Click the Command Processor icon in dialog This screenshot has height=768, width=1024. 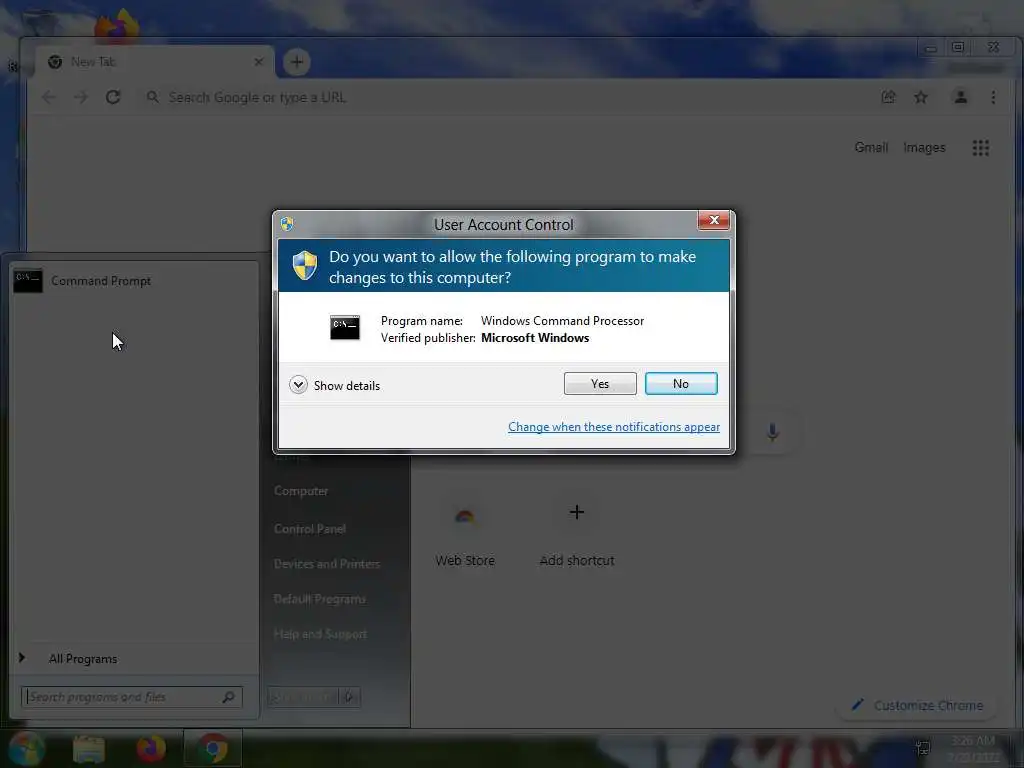345,327
